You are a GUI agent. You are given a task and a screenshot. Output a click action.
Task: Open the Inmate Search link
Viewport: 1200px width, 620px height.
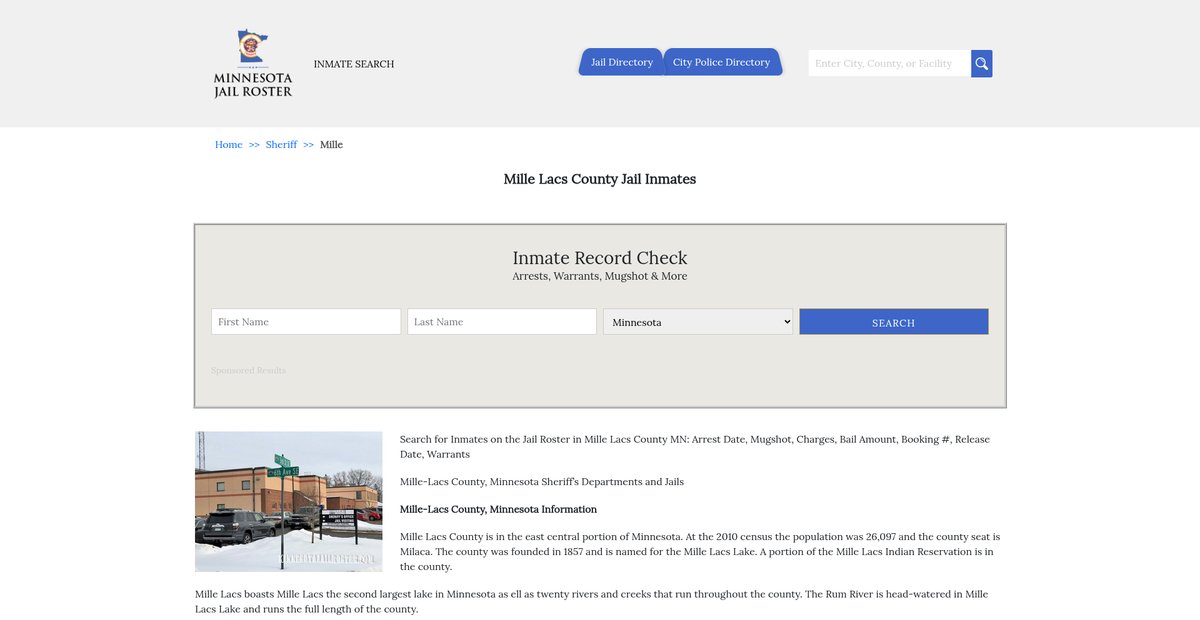pos(354,64)
